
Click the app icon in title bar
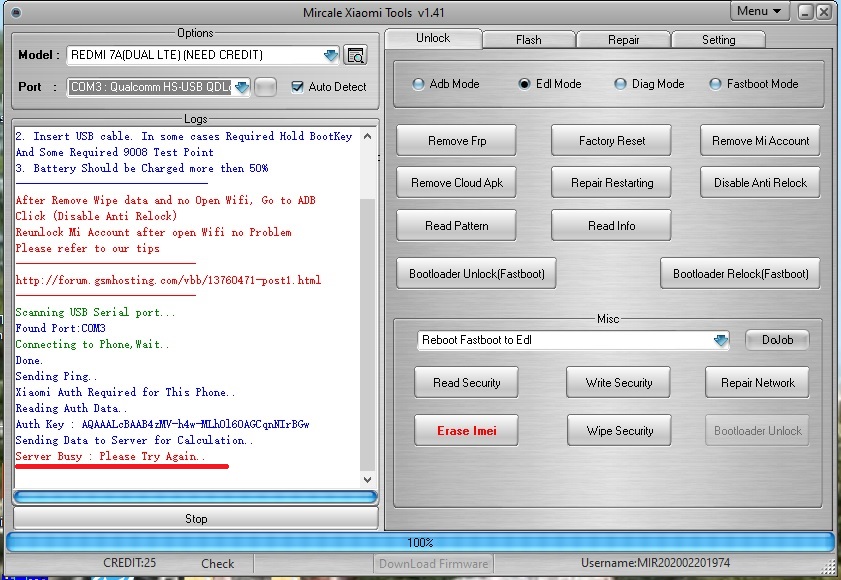coord(16,12)
